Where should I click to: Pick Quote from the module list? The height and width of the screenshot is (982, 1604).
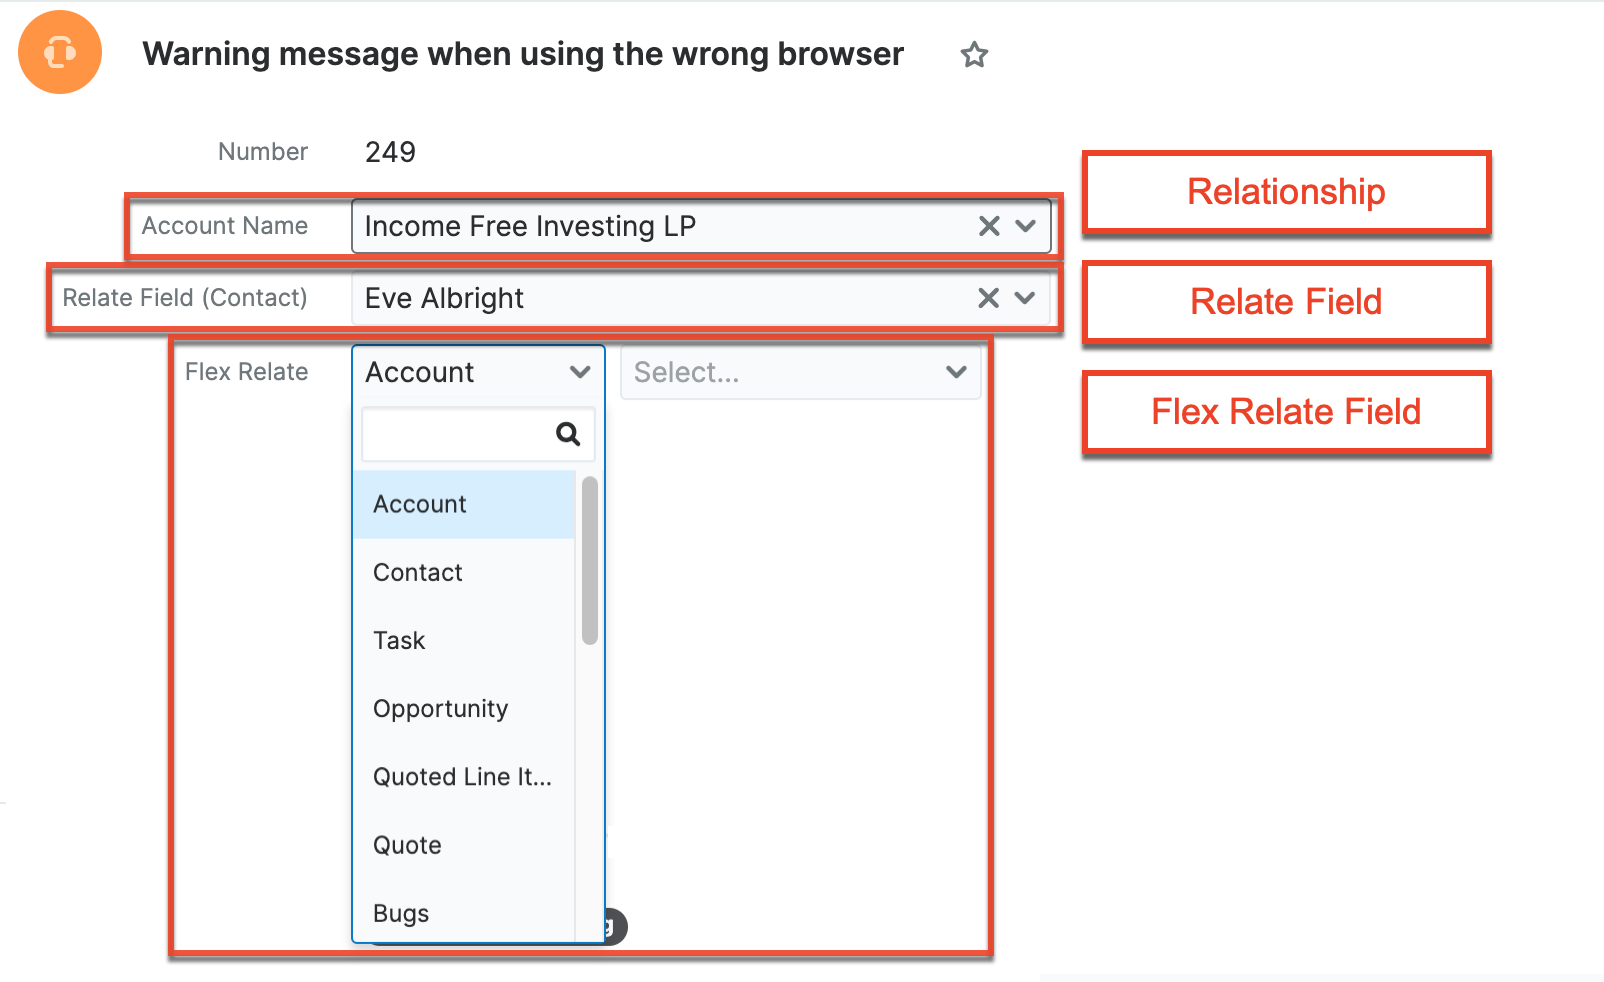[407, 845]
